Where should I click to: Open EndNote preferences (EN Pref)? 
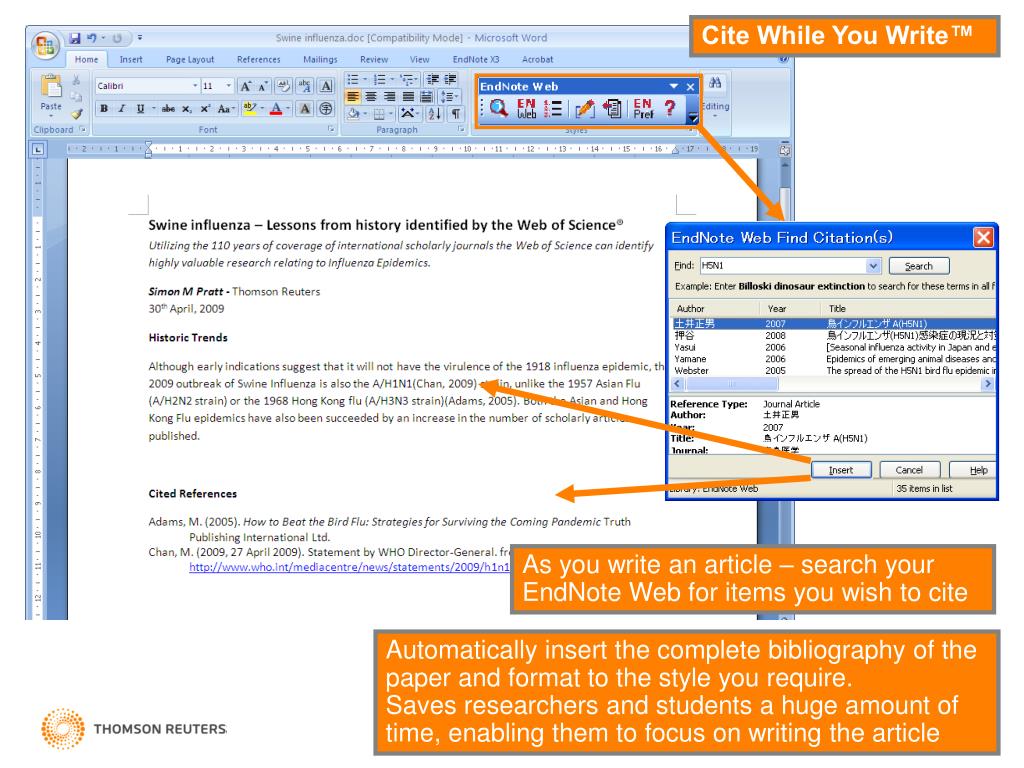coord(643,108)
